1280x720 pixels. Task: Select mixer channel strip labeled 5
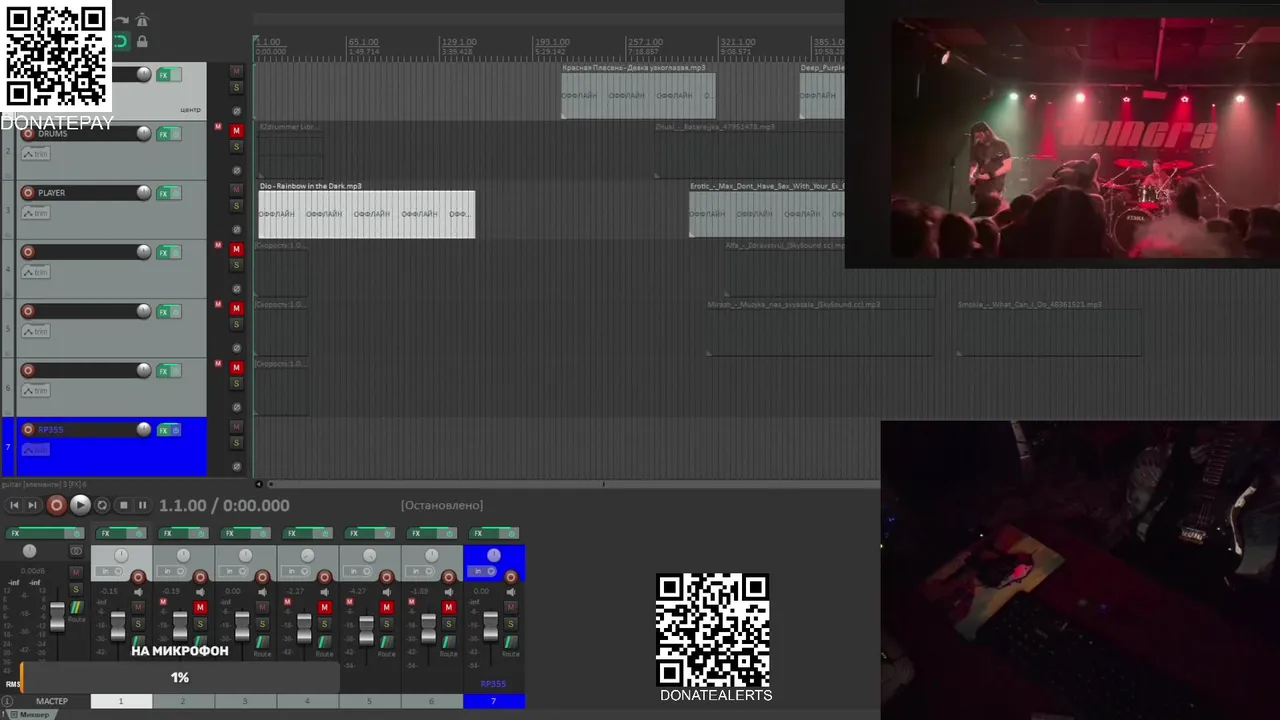point(369,701)
